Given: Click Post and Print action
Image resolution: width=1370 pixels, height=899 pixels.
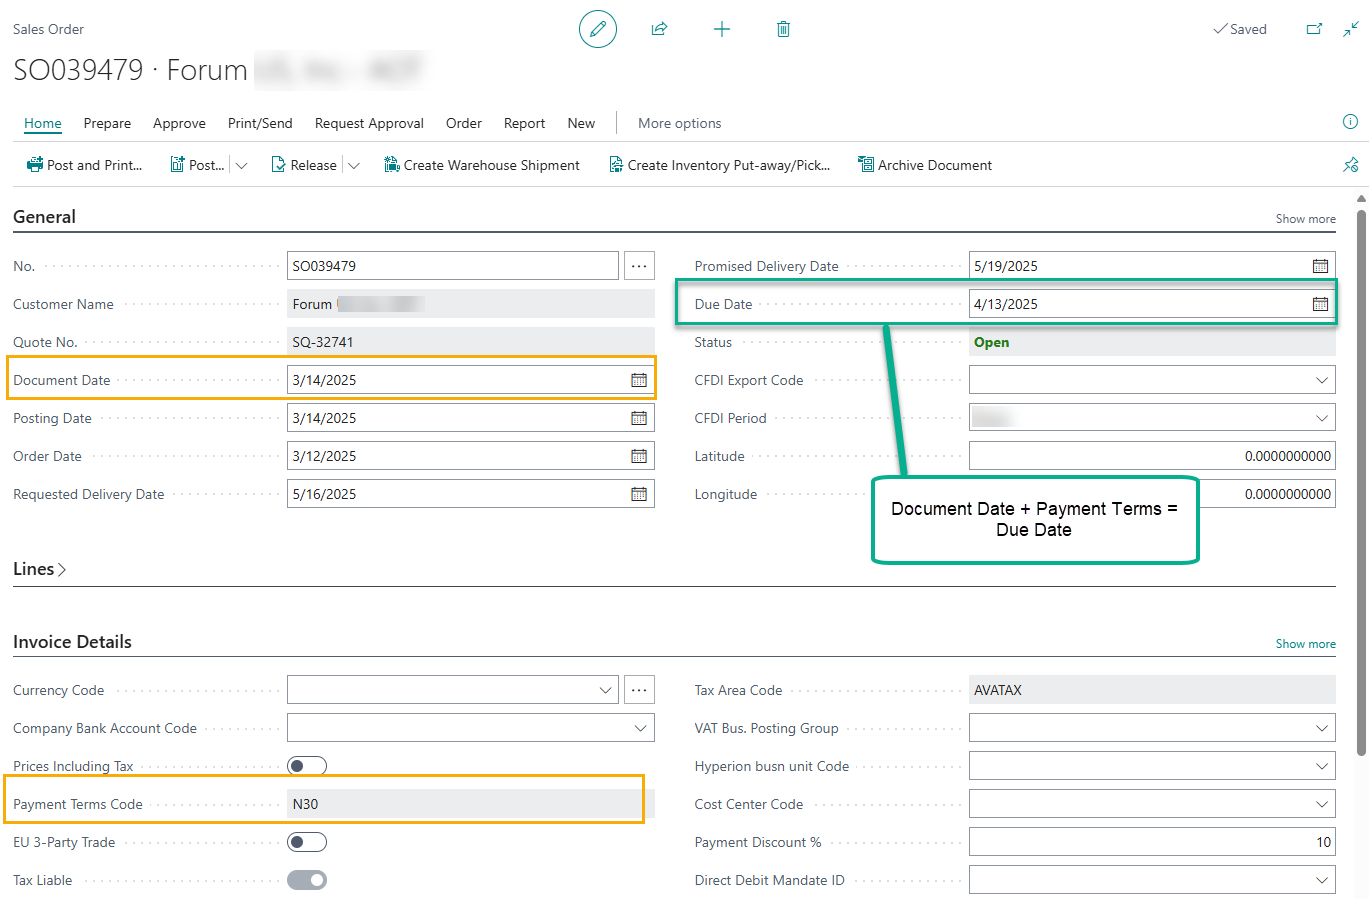Looking at the screenshot, I should coord(85,165).
